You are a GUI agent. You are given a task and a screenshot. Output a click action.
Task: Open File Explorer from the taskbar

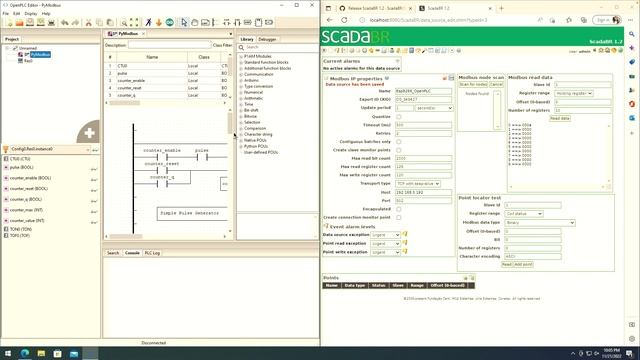click(41, 353)
